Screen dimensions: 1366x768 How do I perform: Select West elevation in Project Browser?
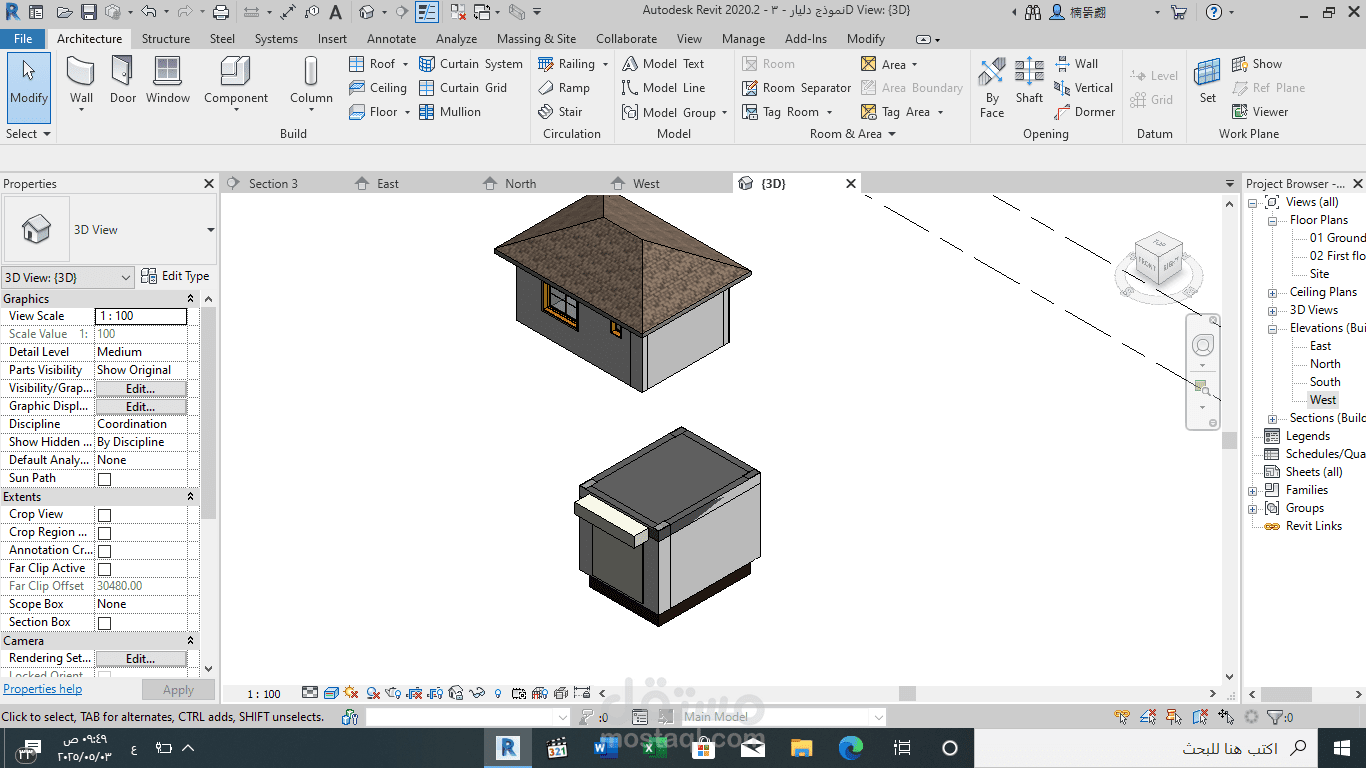point(1323,400)
